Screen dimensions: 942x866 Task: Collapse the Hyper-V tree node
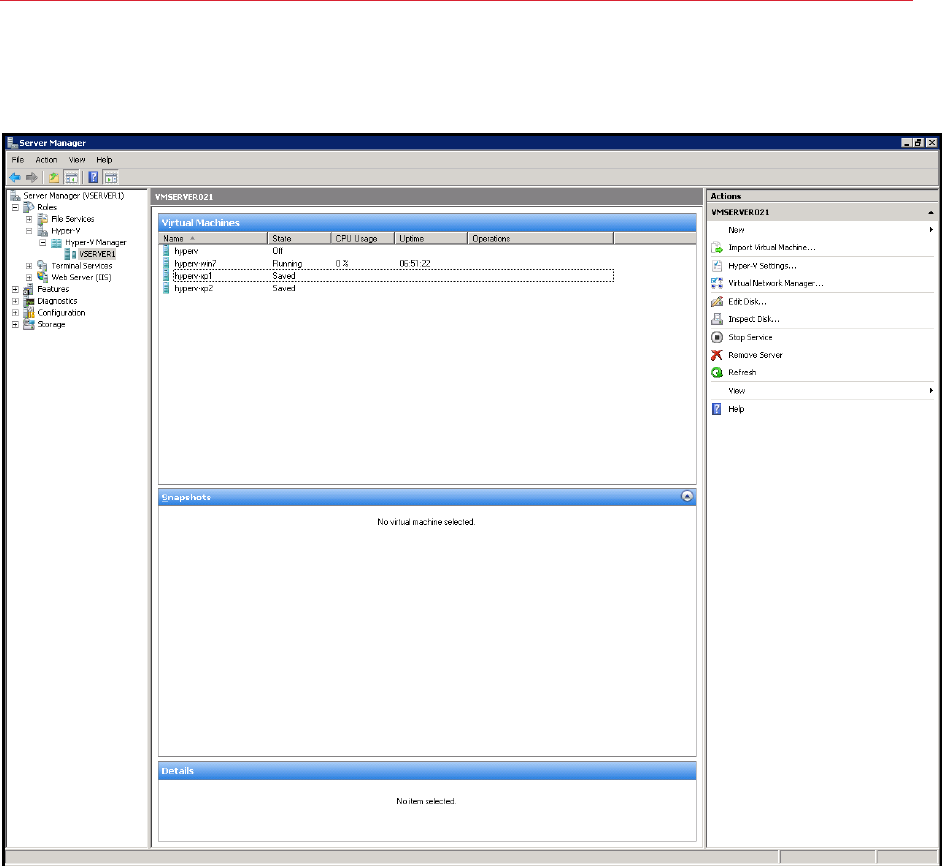(x=29, y=231)
